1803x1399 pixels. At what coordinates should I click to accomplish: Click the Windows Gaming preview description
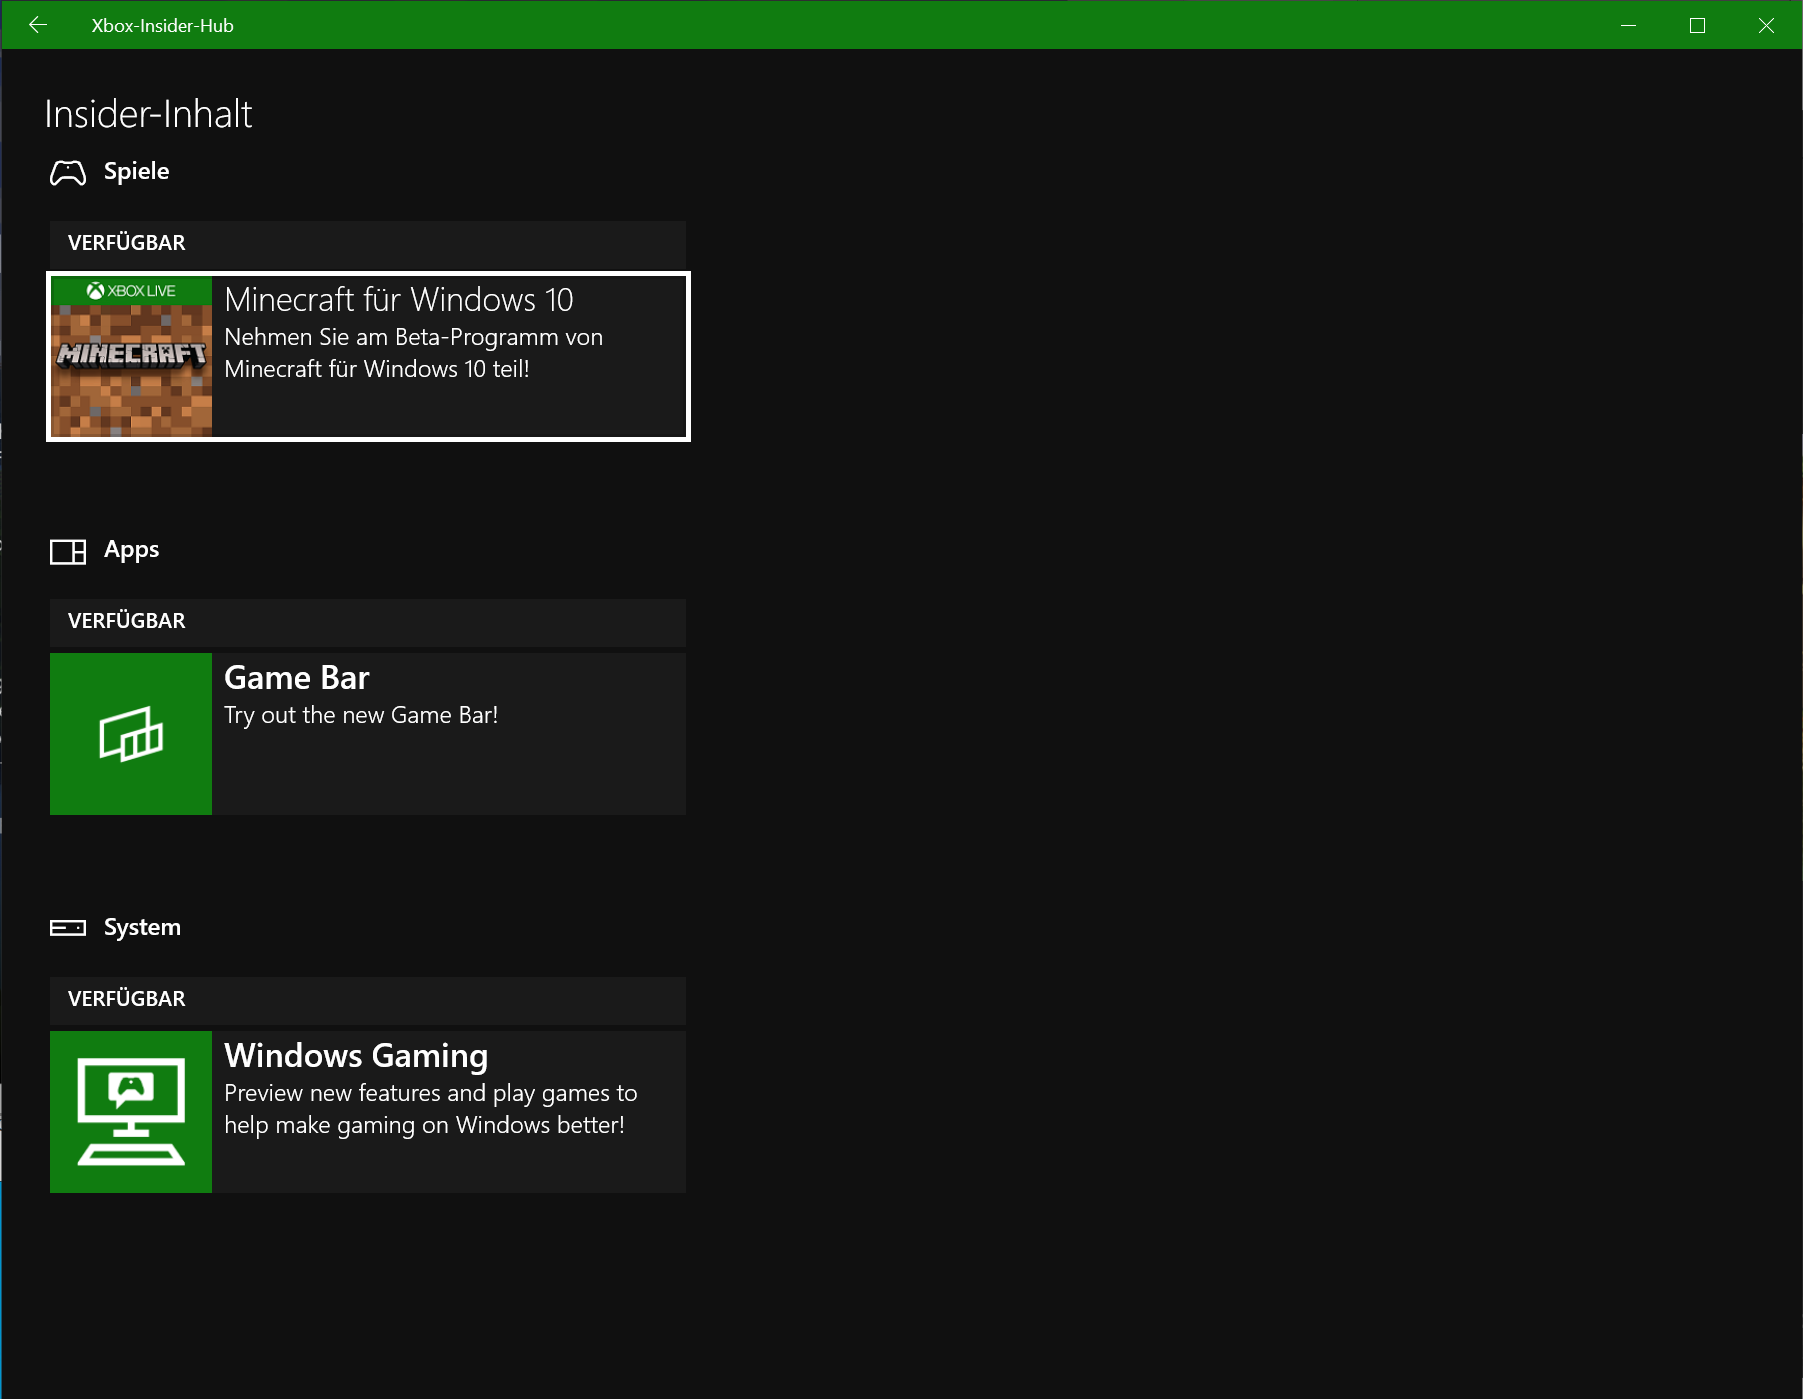pyautogui.click(x=431, y=1109)
